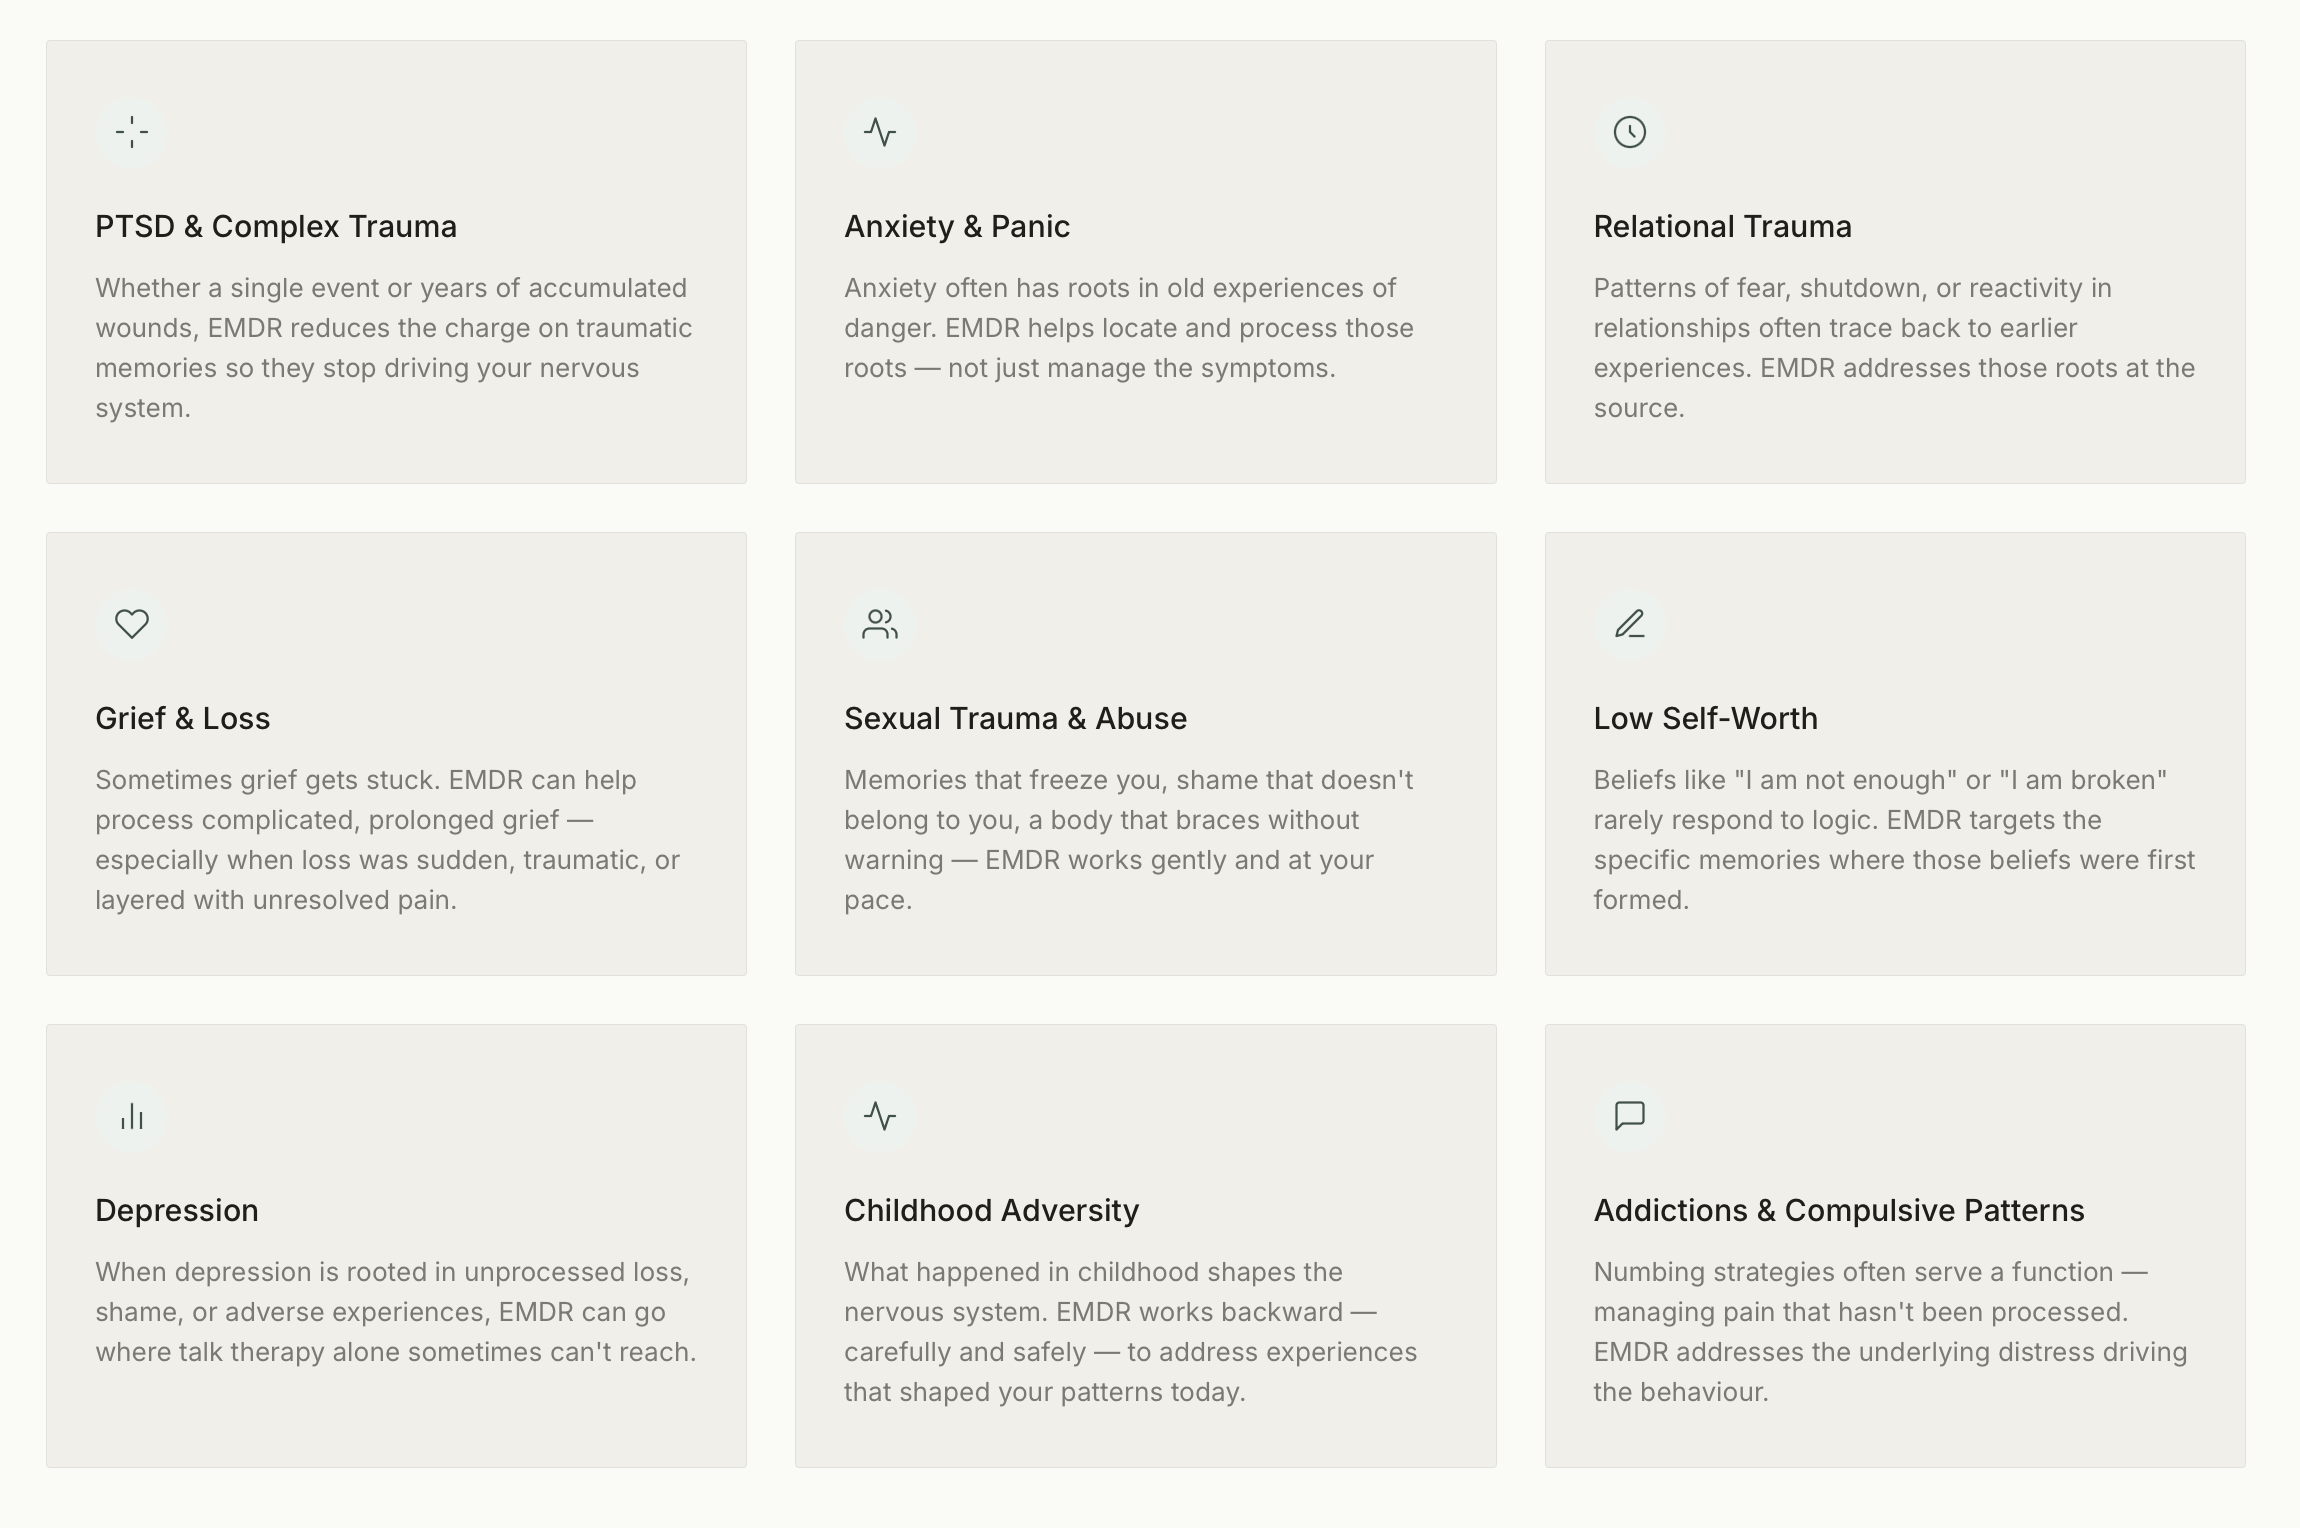Open Addictions & Compulsive Patterns heading
The height and width of the screenshot is (1528, 2300).
point(1838,1211)
